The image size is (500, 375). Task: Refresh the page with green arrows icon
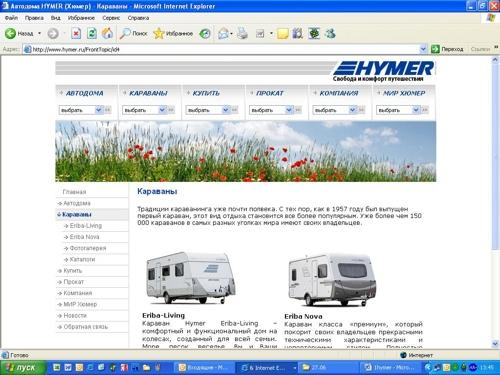pyautogui.click(x=92, y=33)
